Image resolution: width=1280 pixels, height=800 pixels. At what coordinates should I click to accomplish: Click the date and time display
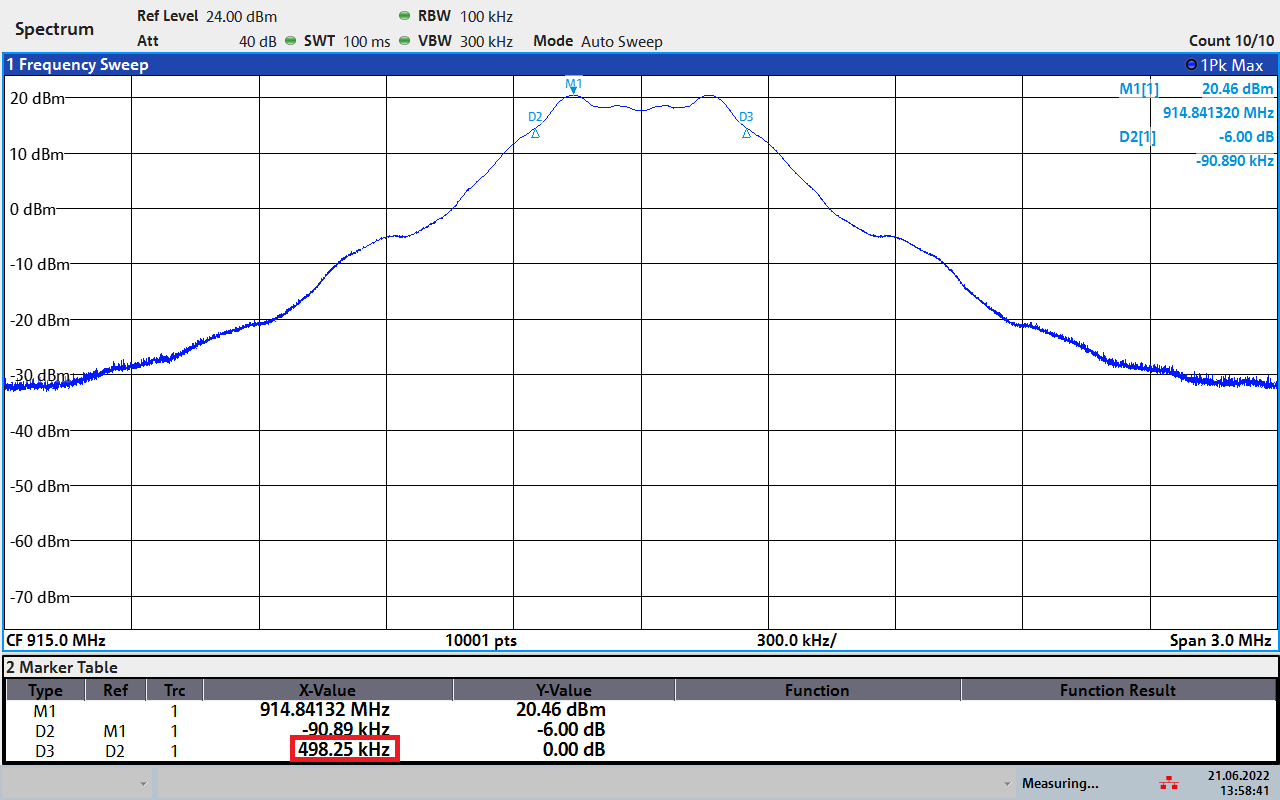click(1240, 782)
